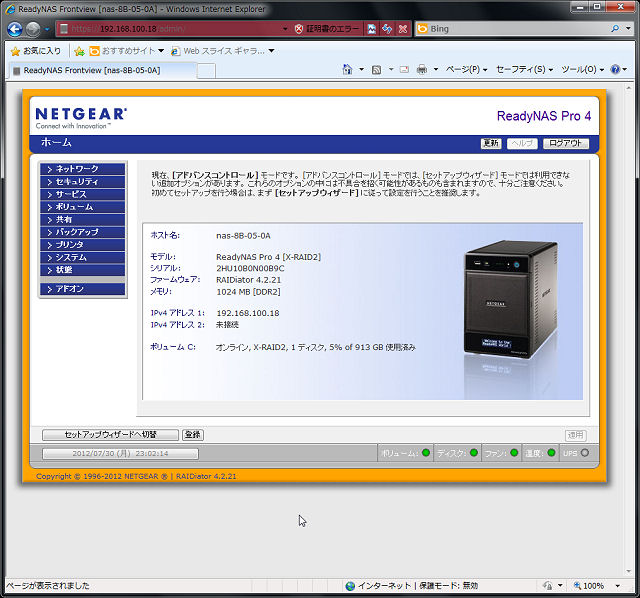Screen dimensions: 640x598
Task: Expand the サービス sidebar menu
Action: pyautogui.click(x=82, y=194)
